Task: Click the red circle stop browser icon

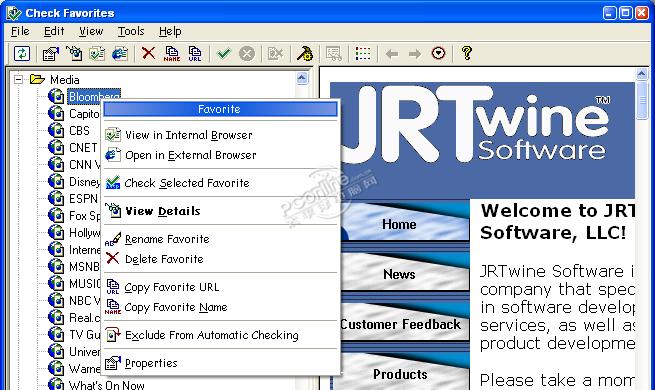Action: 438,53
